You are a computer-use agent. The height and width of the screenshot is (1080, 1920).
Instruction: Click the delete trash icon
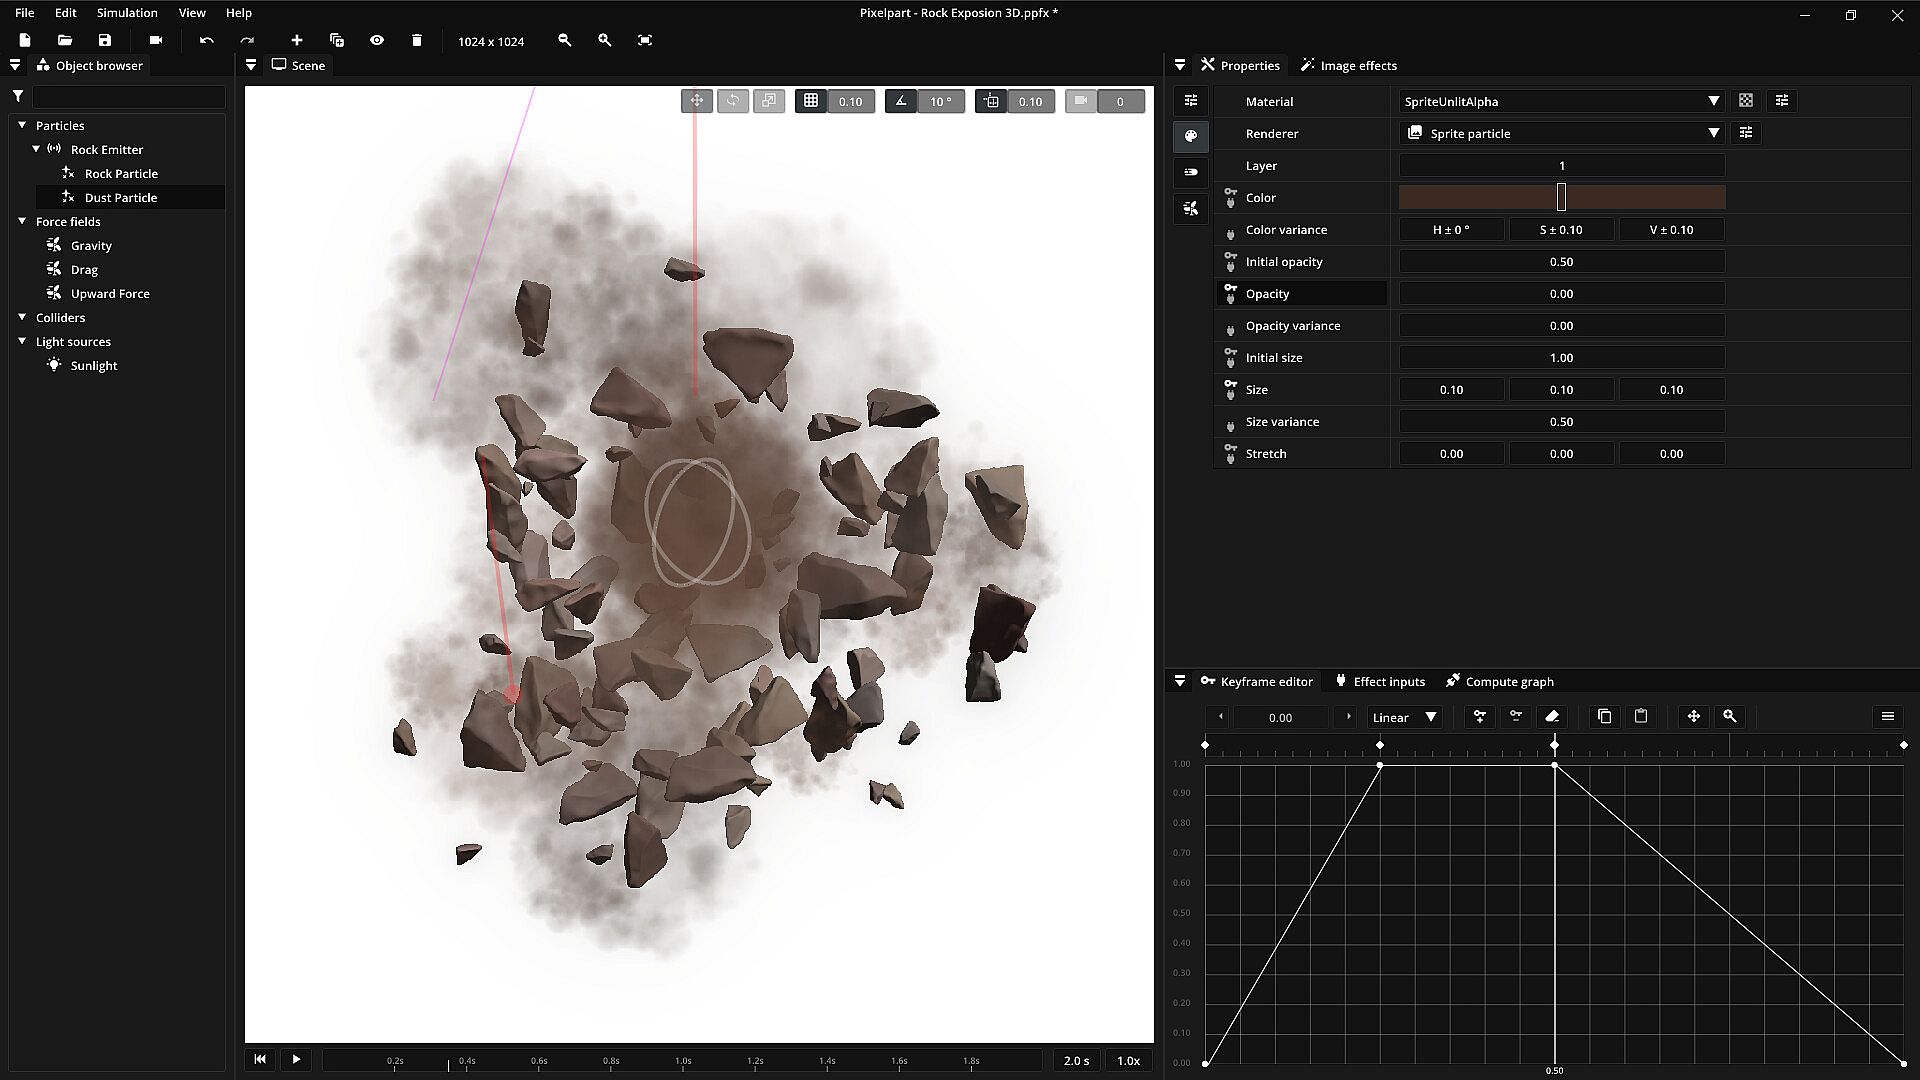click(x=417, y=40)
